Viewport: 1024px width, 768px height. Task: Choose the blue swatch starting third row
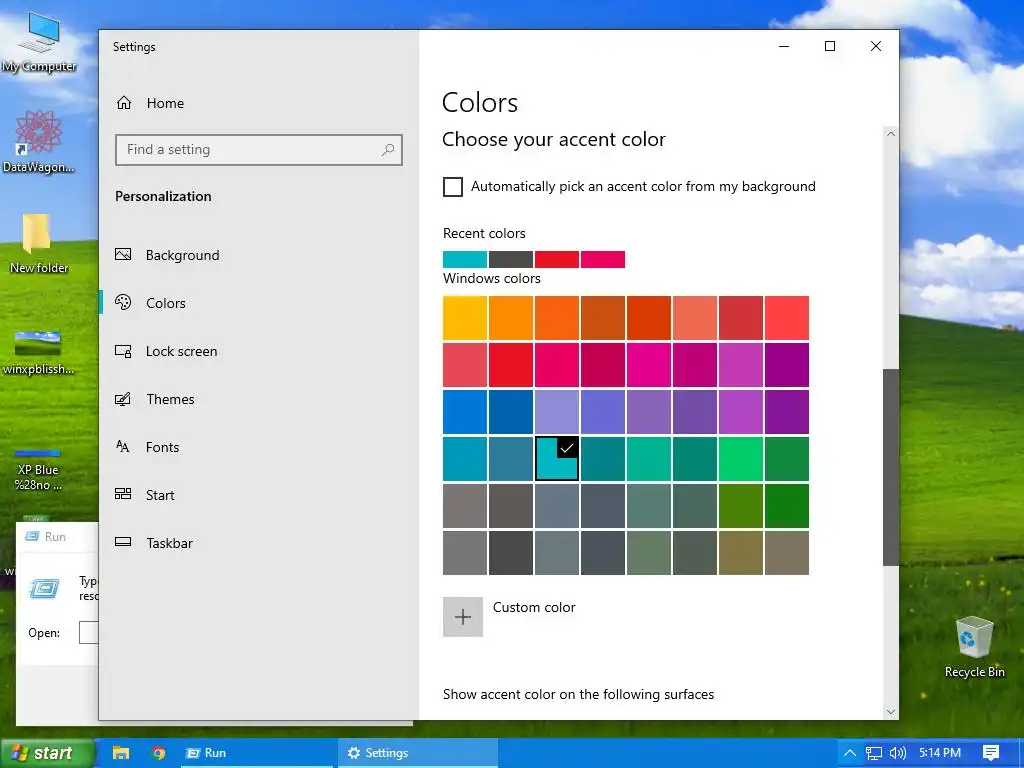coord(464,412)
